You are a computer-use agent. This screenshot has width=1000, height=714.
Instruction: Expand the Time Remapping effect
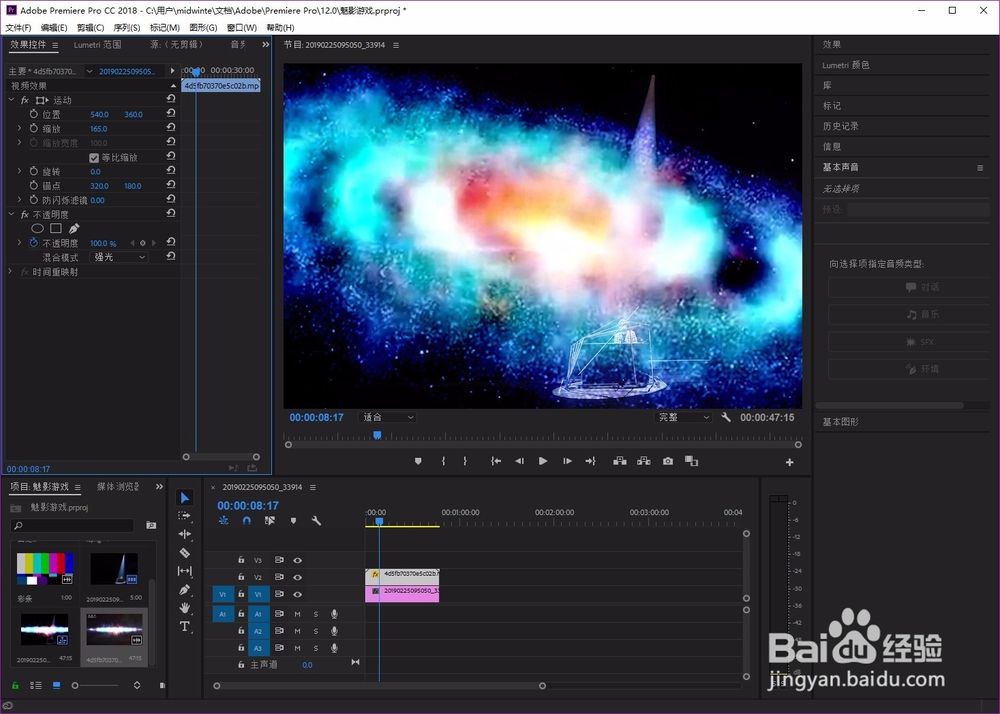tap(10, 272)
